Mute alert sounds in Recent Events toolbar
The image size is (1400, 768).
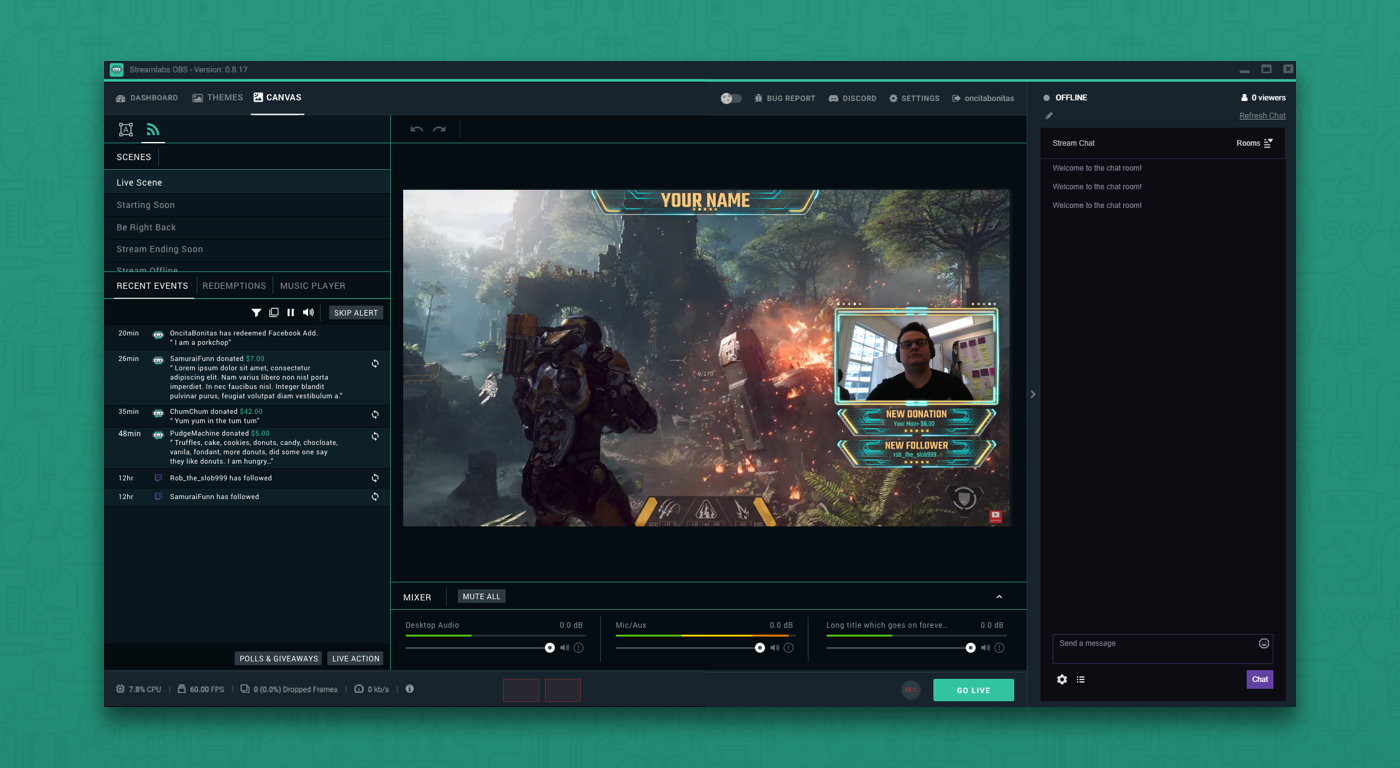coord(308,313)
